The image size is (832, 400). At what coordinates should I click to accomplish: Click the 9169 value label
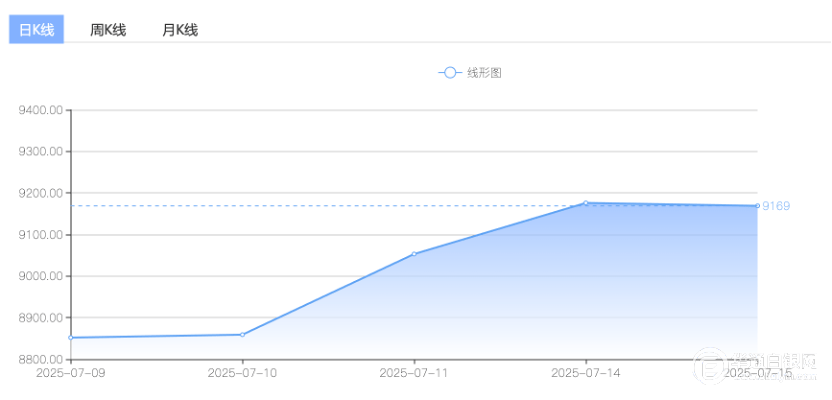[776, 206]
